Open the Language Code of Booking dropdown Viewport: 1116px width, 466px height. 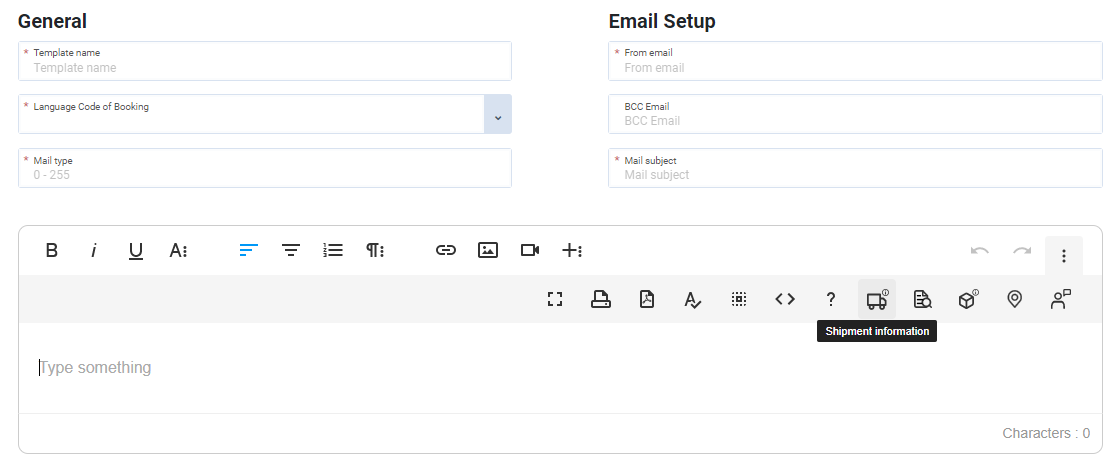click(498, 115)
